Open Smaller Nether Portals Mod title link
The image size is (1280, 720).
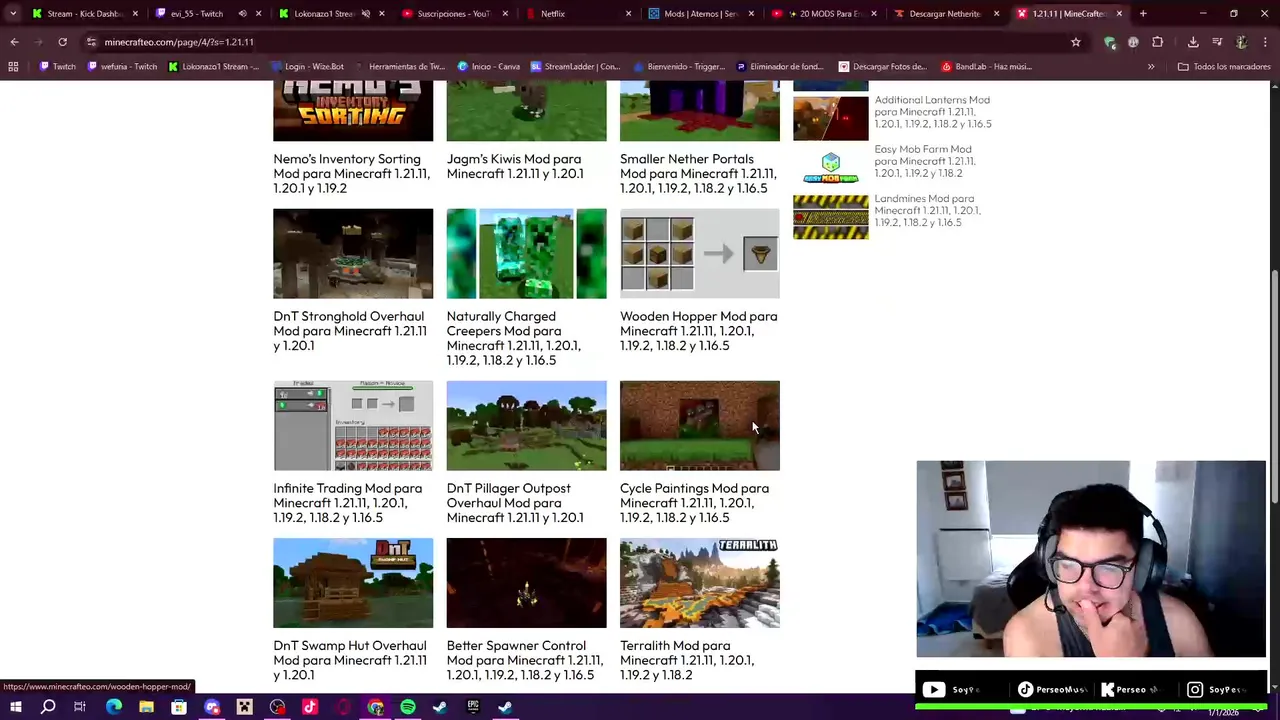[x=698, y=173]
